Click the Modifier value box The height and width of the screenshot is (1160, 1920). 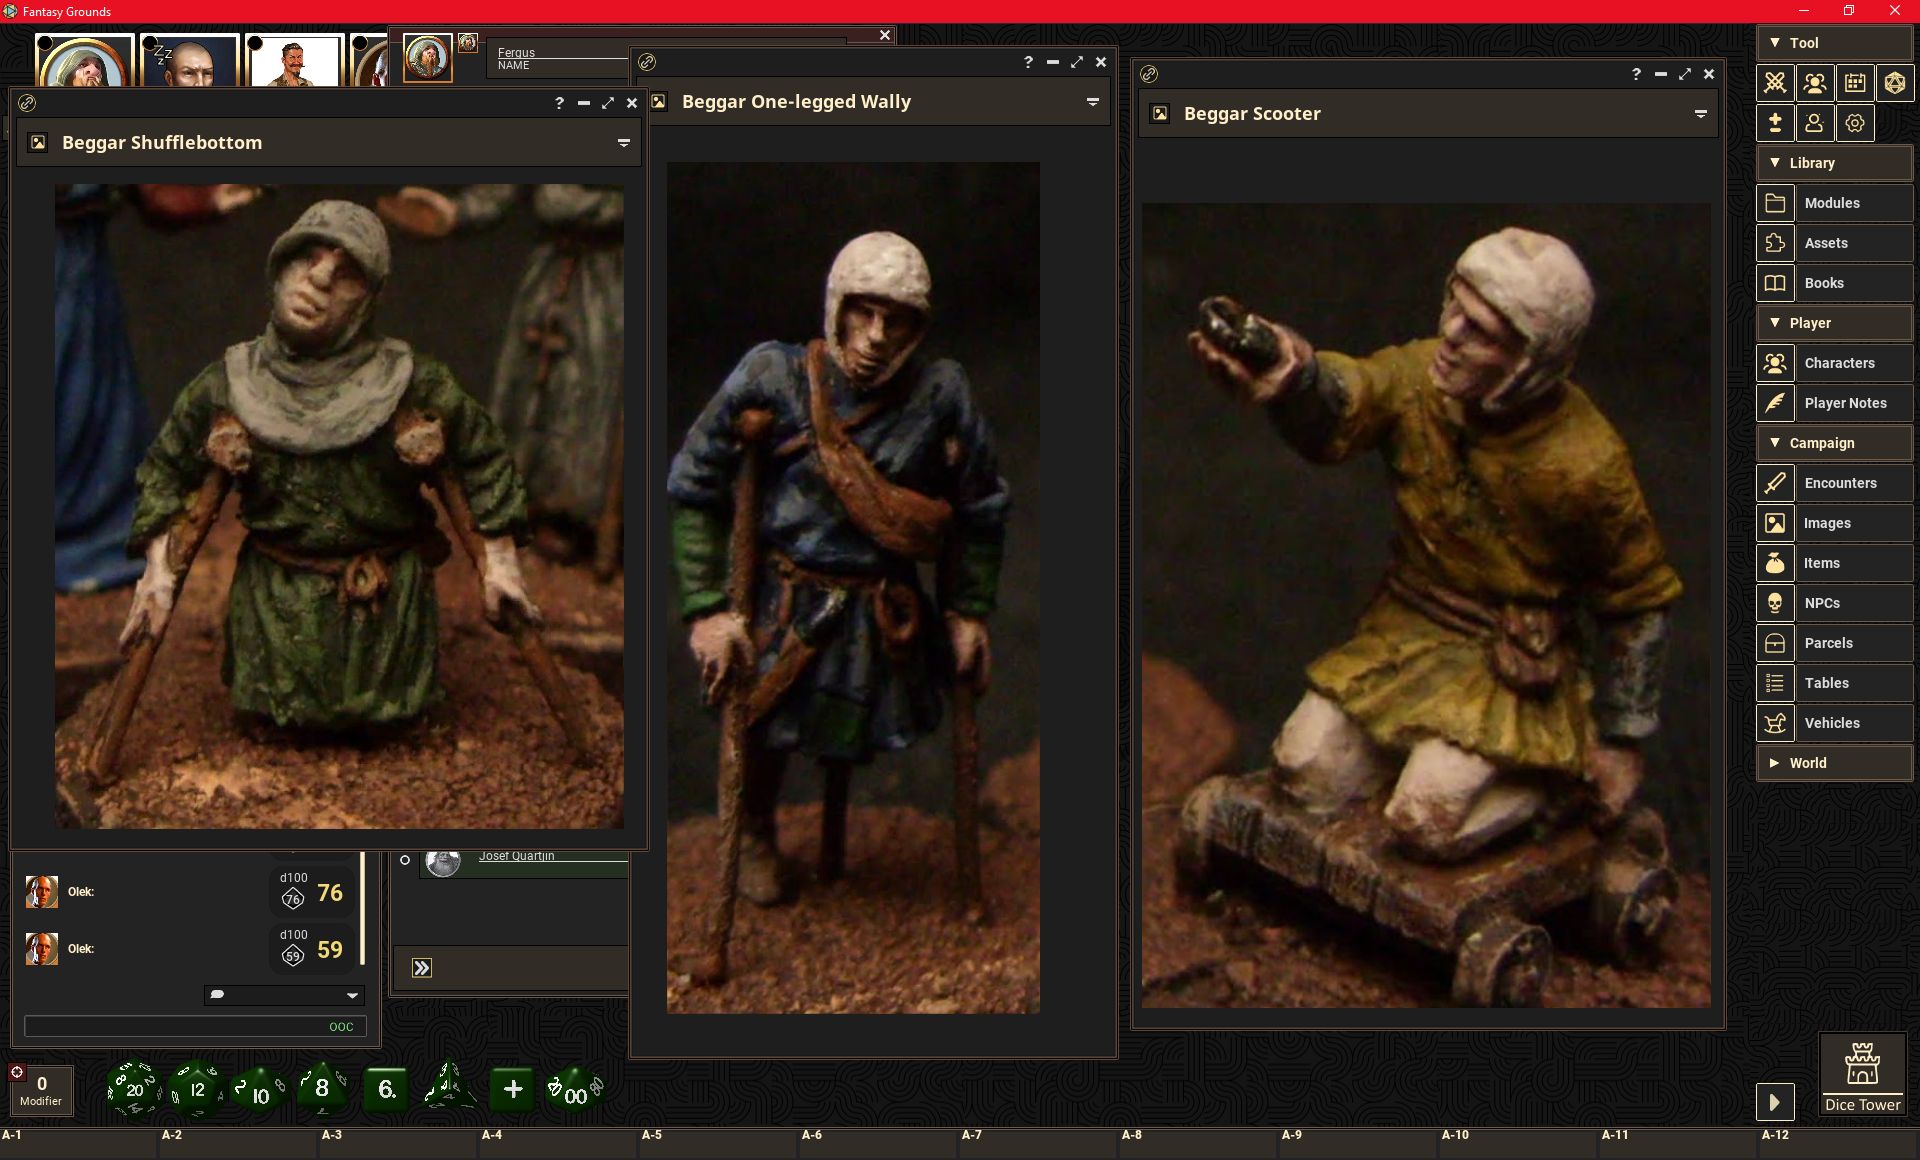[41, 1090]
